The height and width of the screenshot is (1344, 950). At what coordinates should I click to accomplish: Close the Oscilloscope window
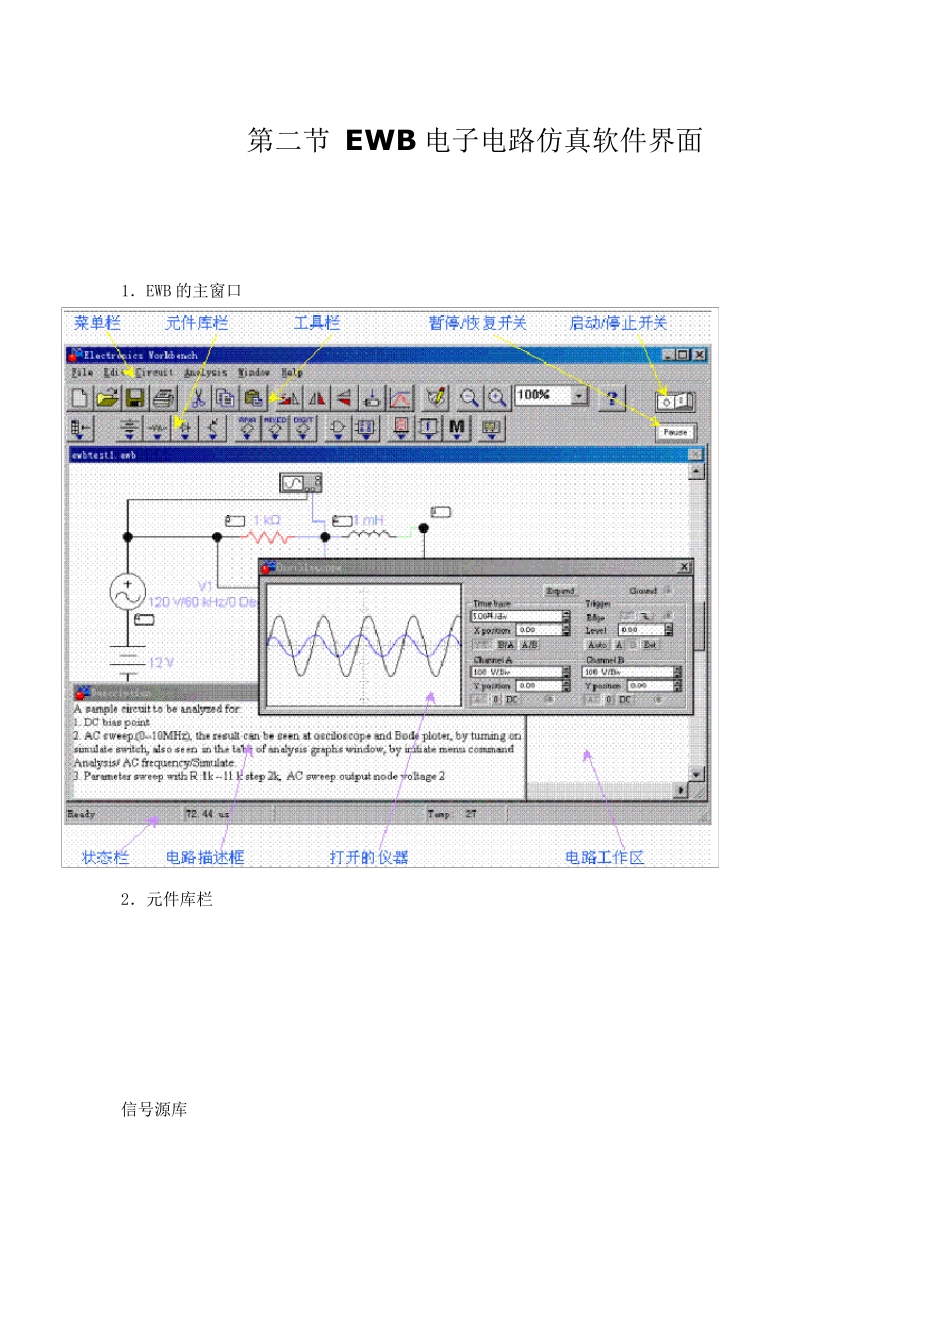click(x=685, y=567)
